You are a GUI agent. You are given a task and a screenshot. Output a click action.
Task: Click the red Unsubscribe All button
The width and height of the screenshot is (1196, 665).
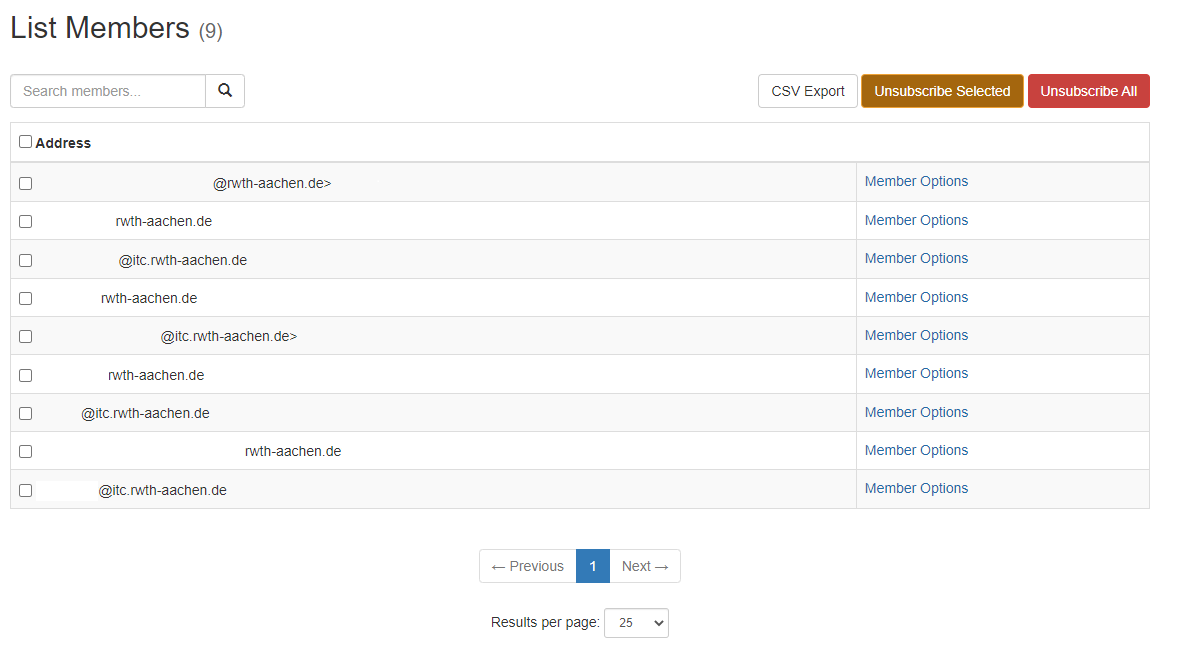pyautogui.click(x=1088, y=91)
